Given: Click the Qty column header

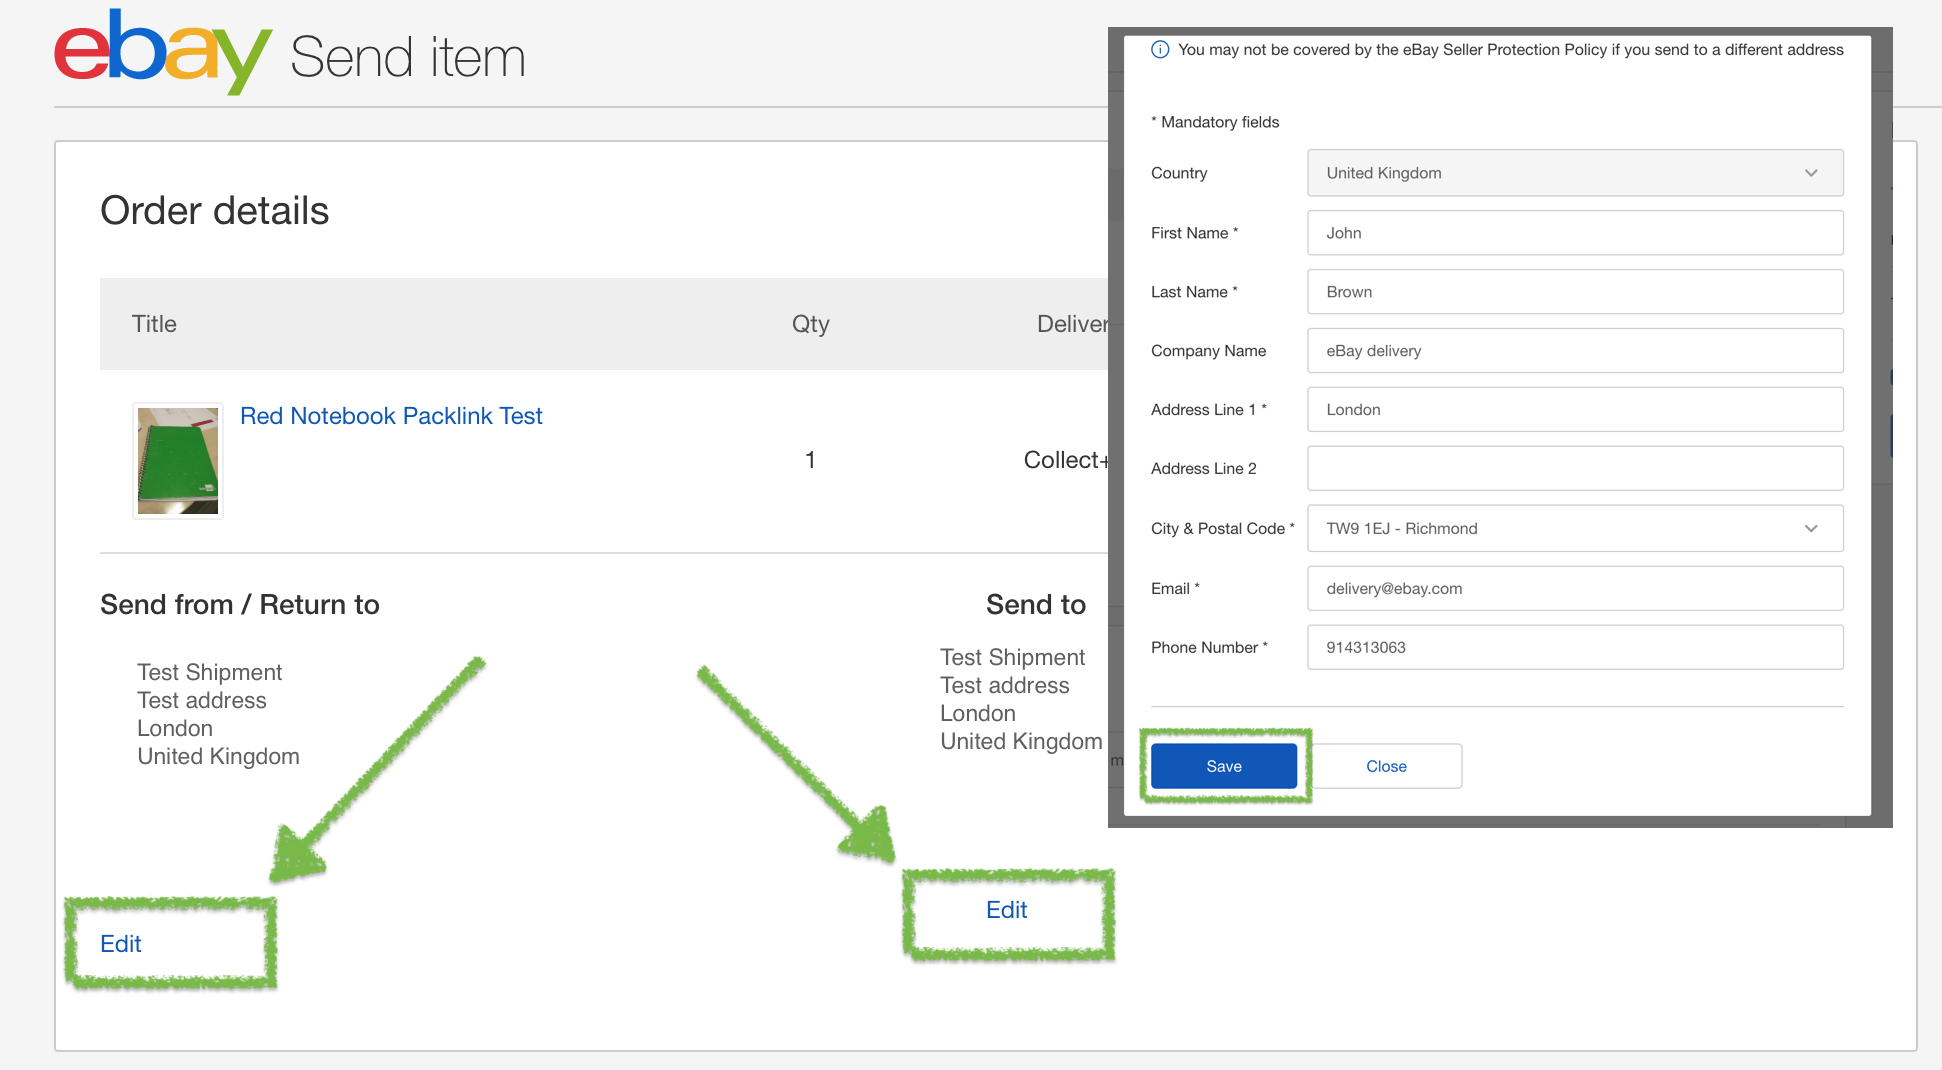Looking at the screenshot, I should [x=810, y=324].
